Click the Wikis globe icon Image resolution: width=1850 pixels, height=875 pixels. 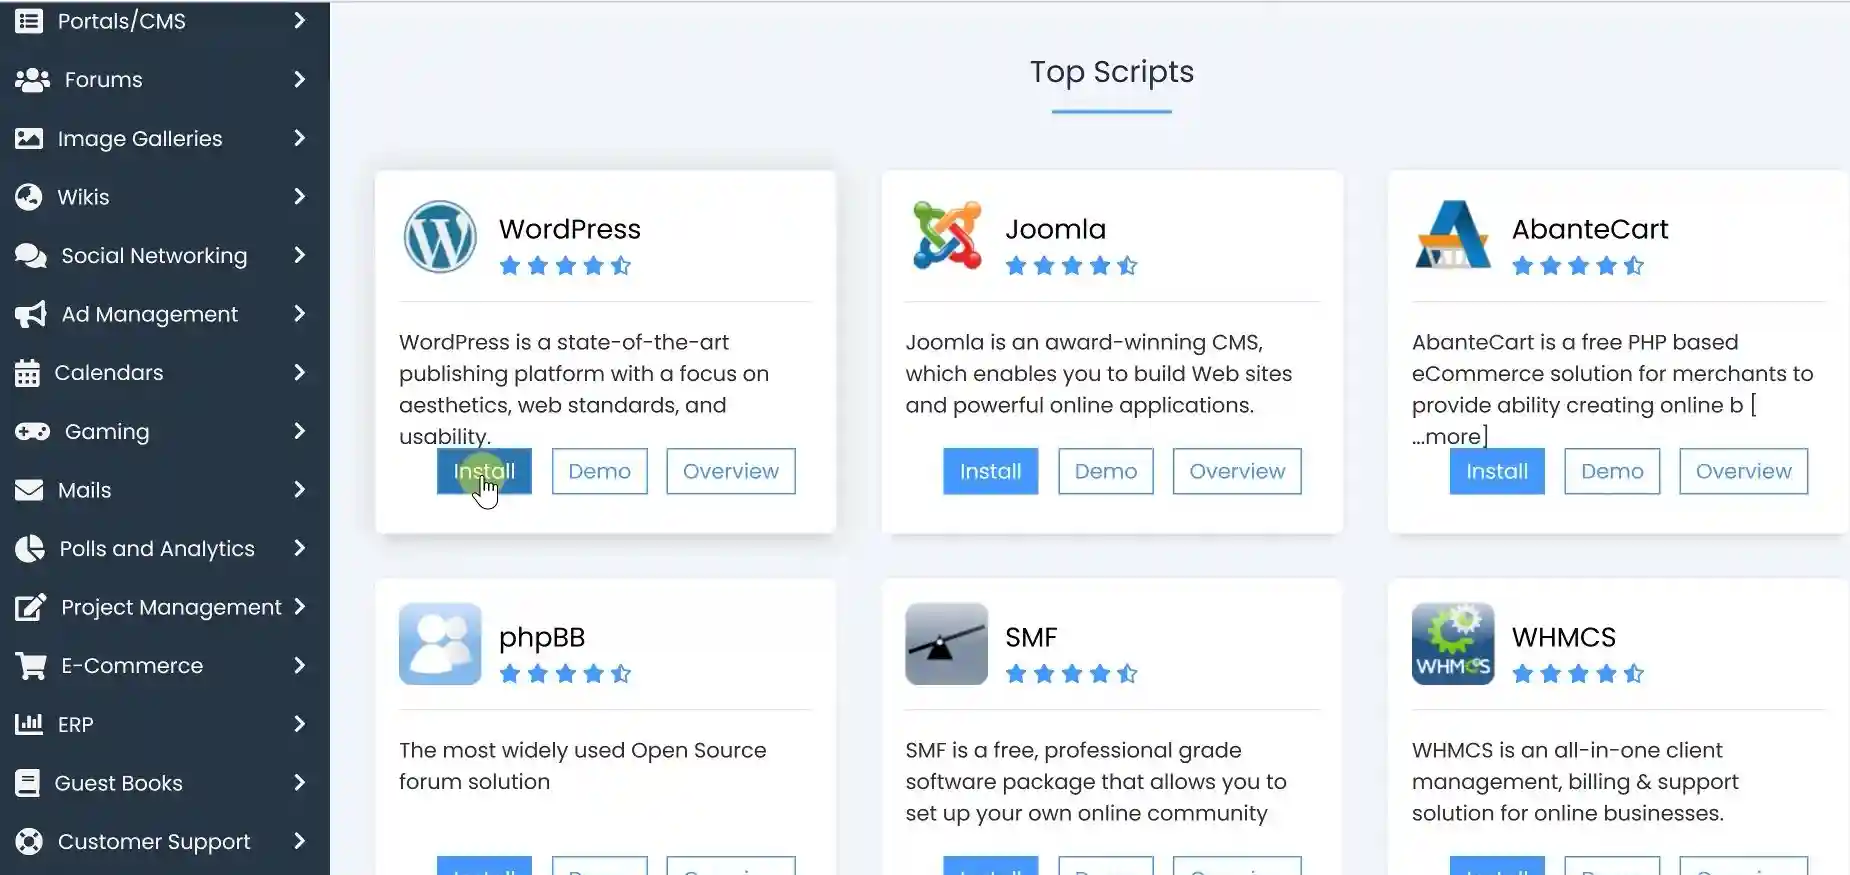pos(29,197)
